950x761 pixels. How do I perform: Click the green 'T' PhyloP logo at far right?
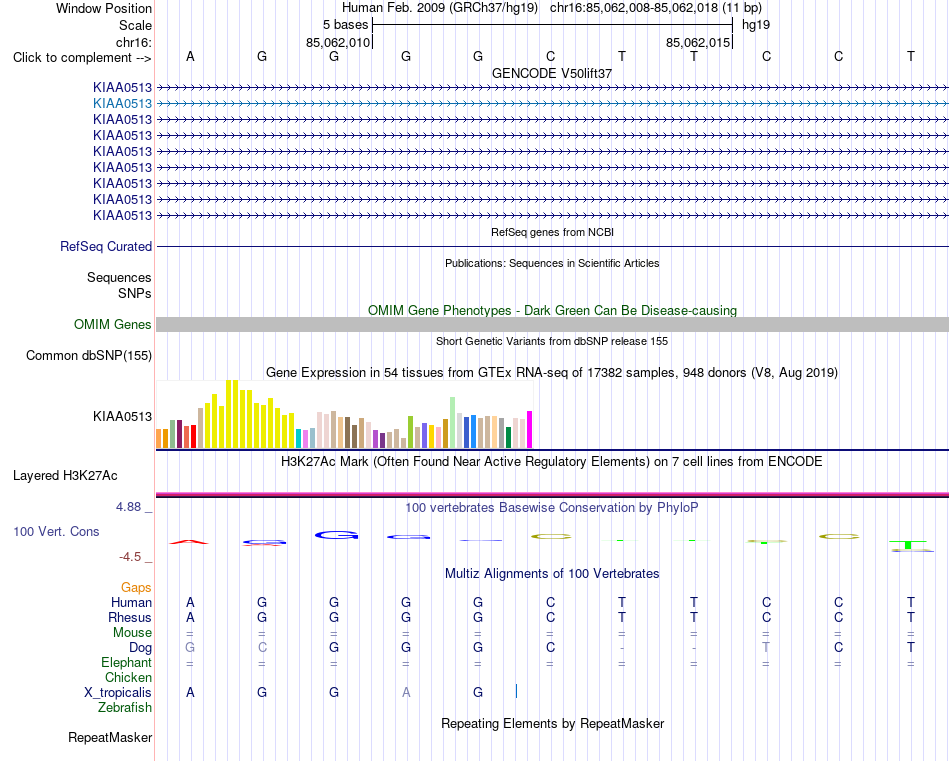click(x=908, y=545)
